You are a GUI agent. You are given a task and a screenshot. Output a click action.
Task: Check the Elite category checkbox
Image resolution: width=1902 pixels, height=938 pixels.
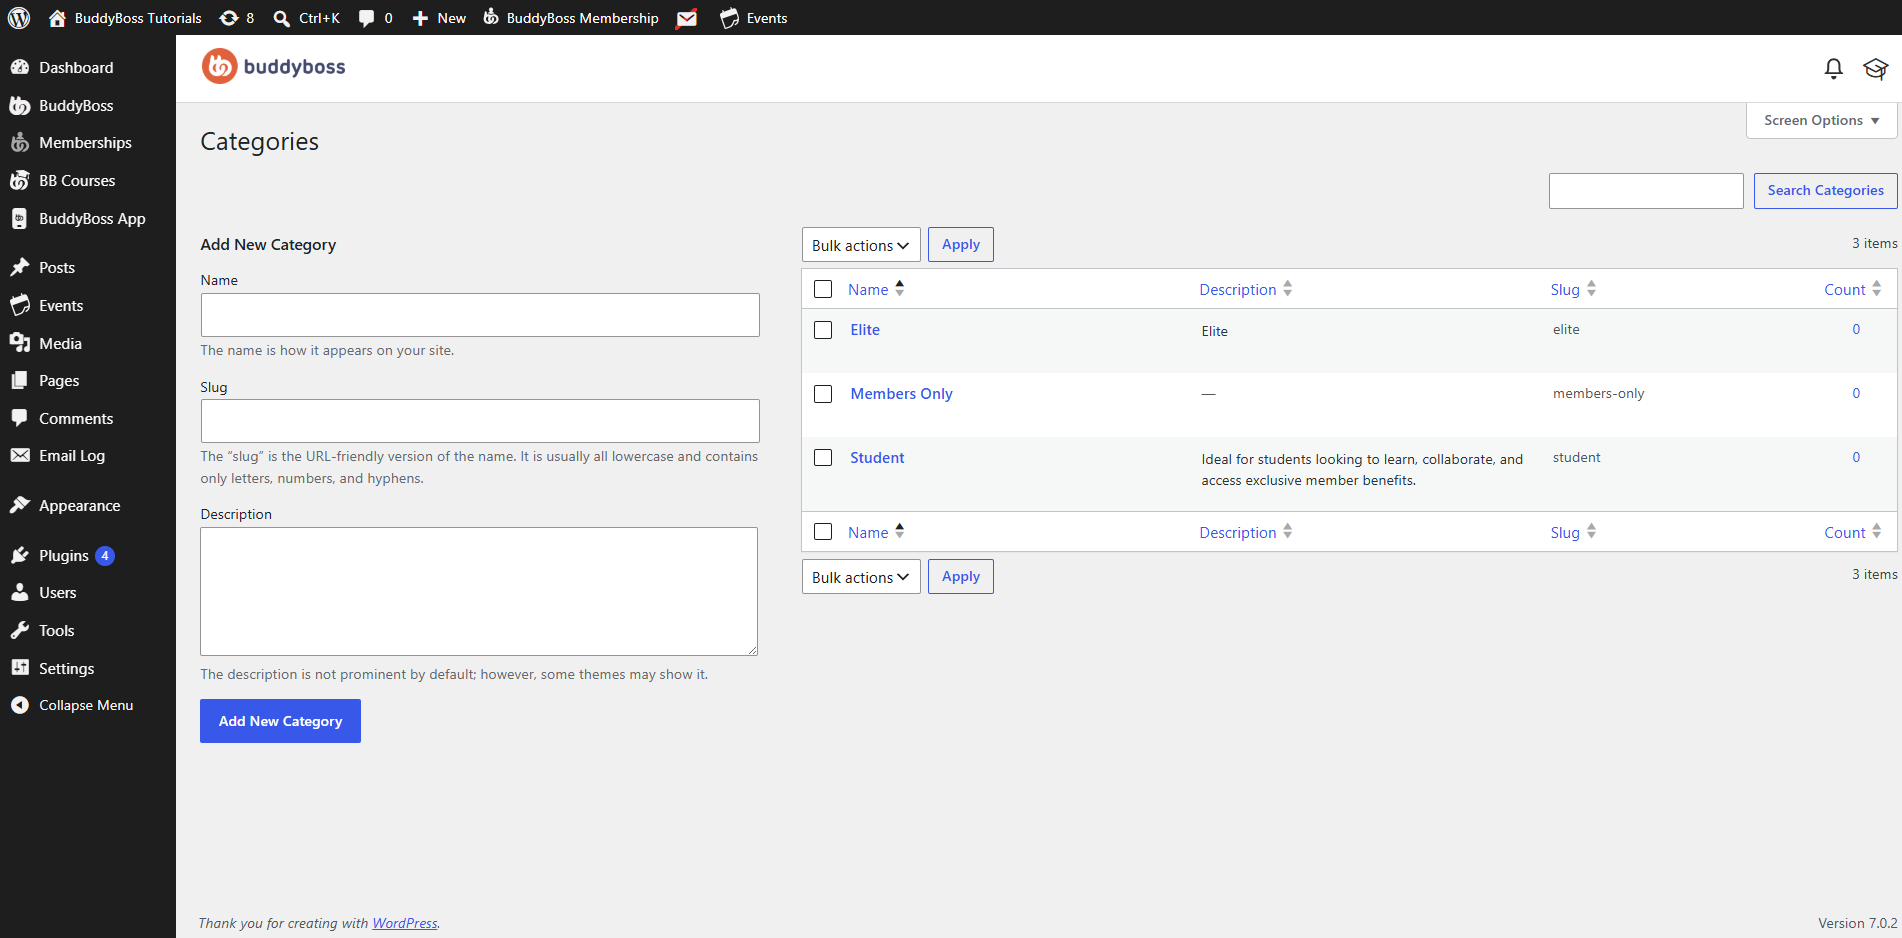pos(823,330)
